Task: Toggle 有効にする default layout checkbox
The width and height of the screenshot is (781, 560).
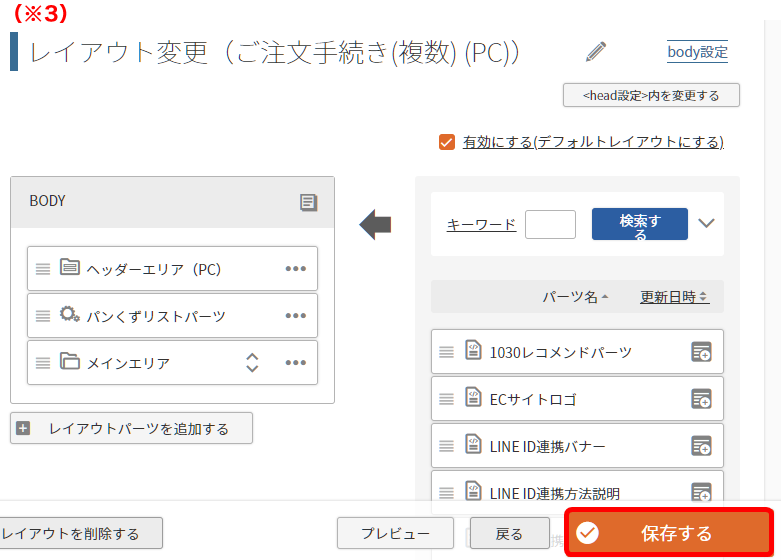Action: (x=447, y=142)
